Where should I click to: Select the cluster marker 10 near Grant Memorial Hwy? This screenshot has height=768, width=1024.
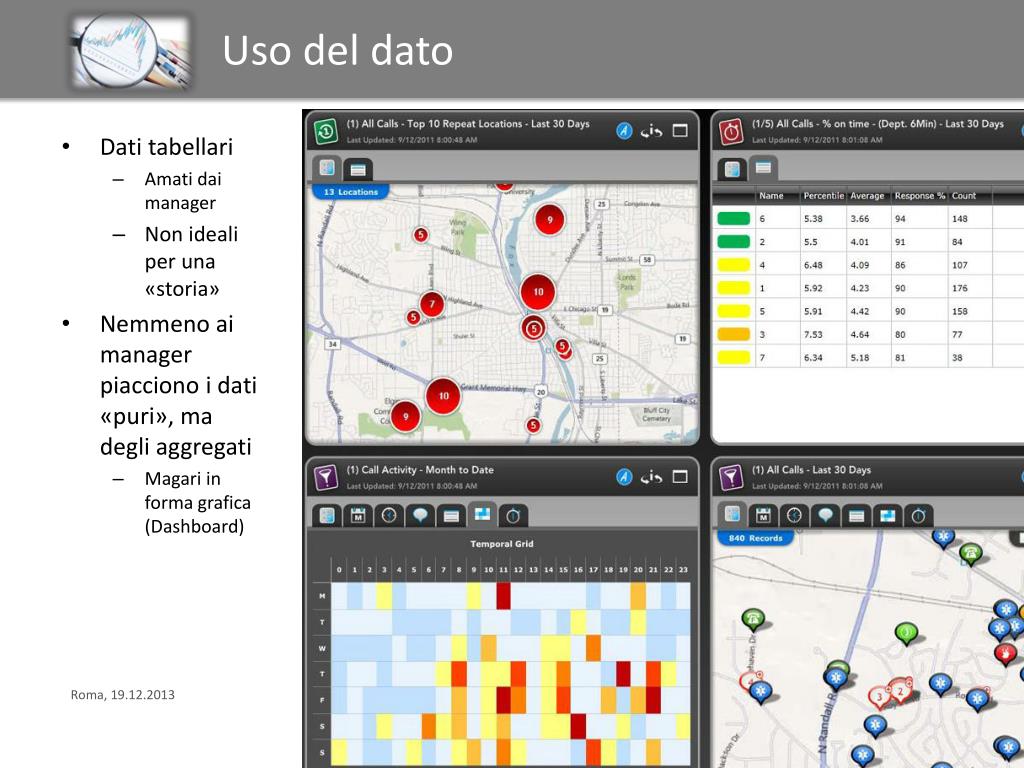point(443,396)
